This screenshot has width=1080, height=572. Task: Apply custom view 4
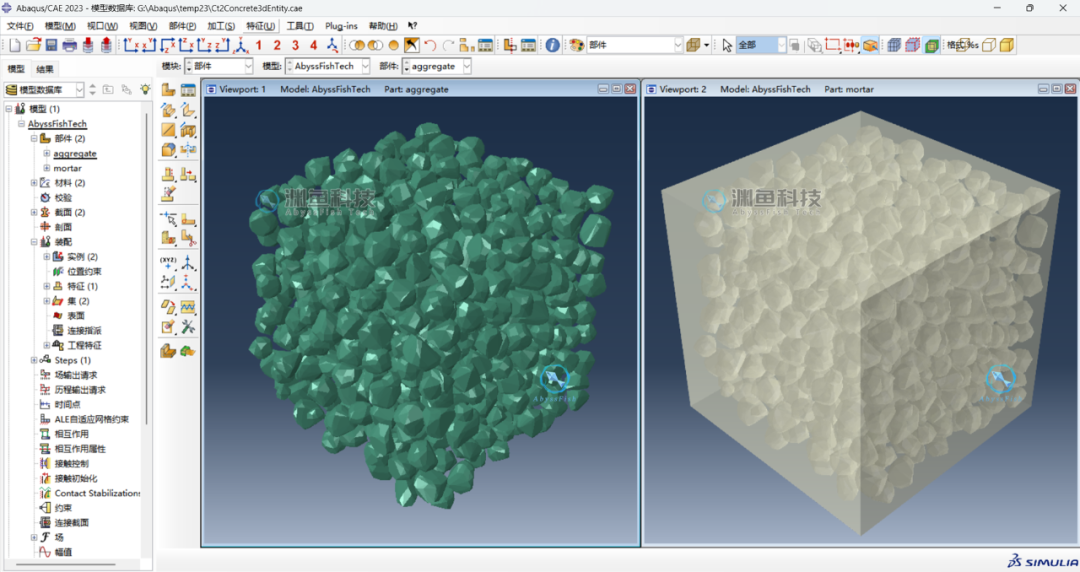tap(313, 45)
